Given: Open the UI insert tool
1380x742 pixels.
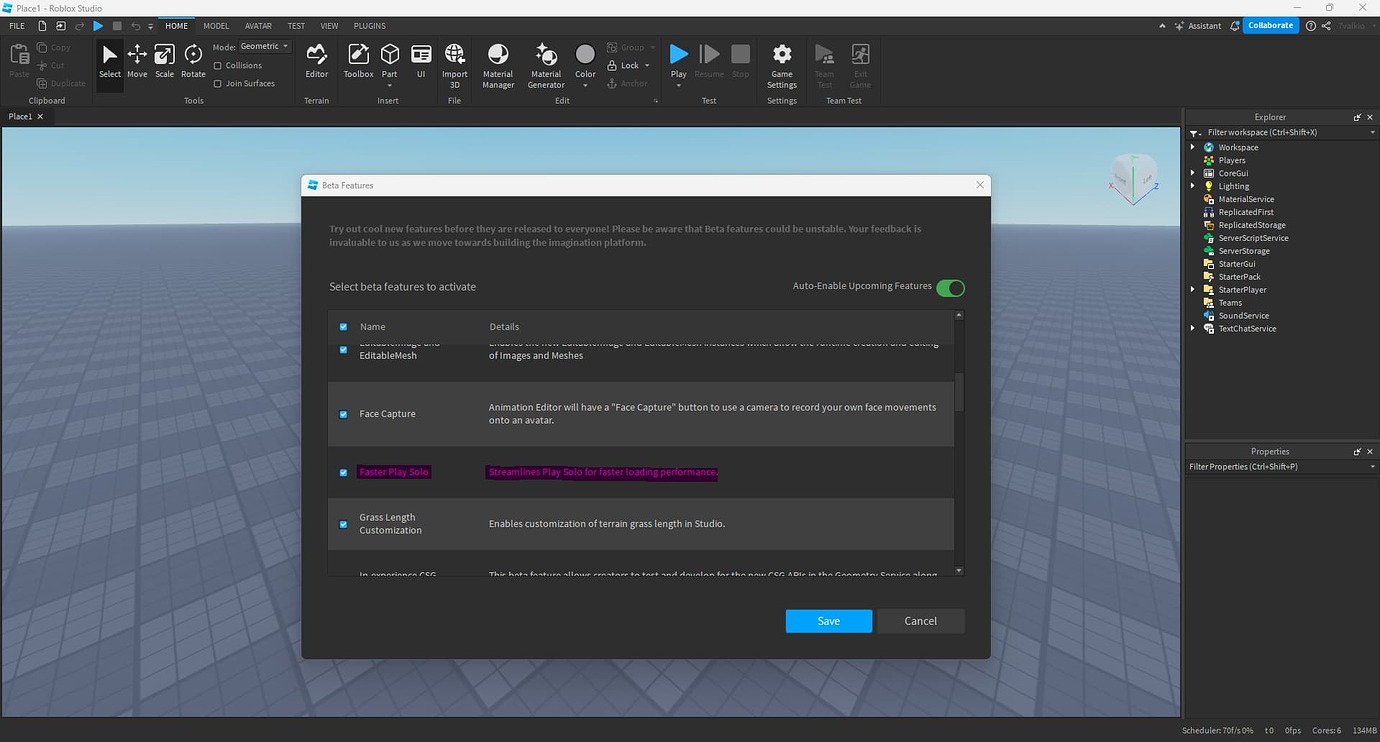Looking at the screenshot, I should click(x=421, y=61).
